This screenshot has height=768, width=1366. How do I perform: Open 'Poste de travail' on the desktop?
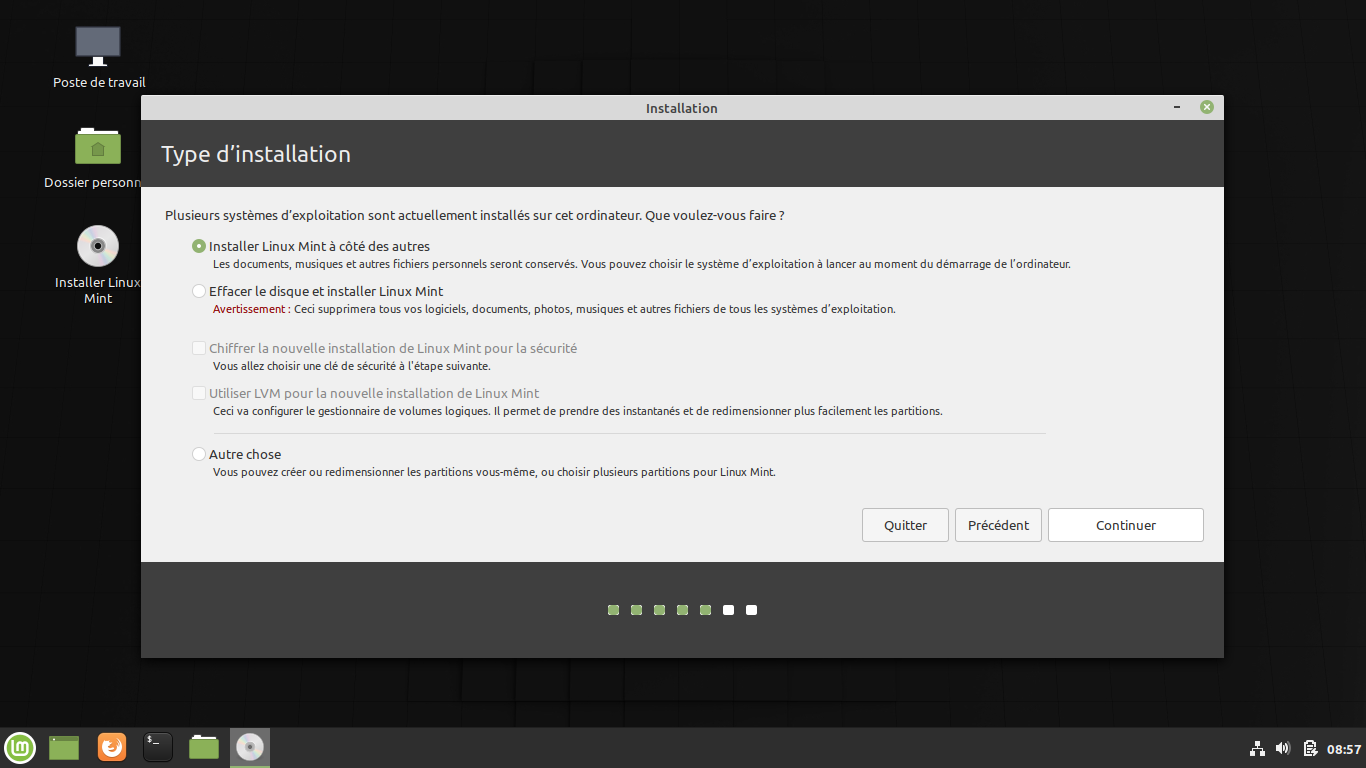(97, 45)
